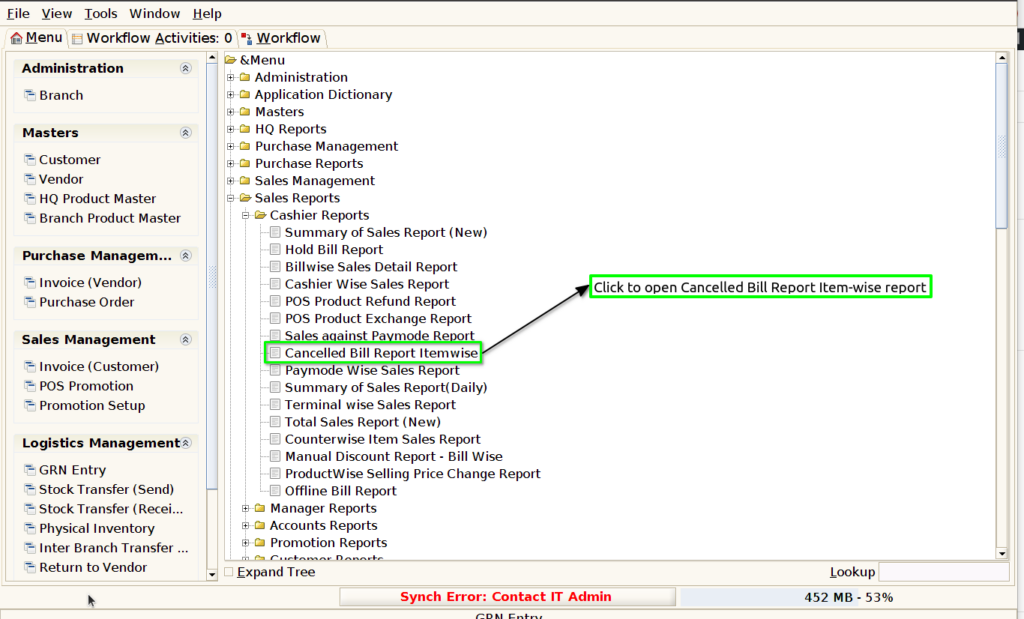Click the Synch Error status message
Image resolution: width=1024 pixels, height=619 pixels.
click(x=507, y=597)
